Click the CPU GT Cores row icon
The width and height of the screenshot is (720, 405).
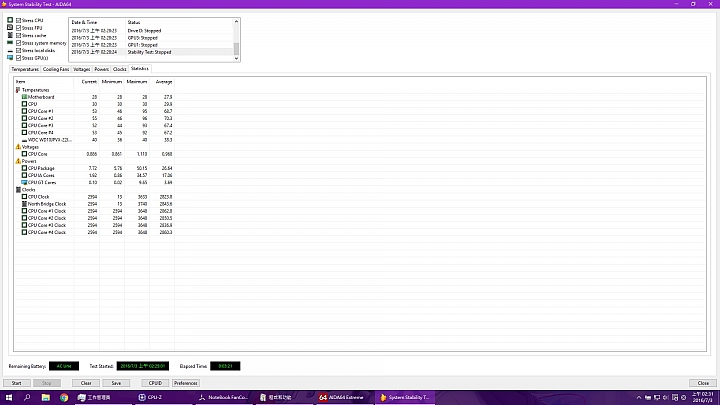(x=24, y=182)
